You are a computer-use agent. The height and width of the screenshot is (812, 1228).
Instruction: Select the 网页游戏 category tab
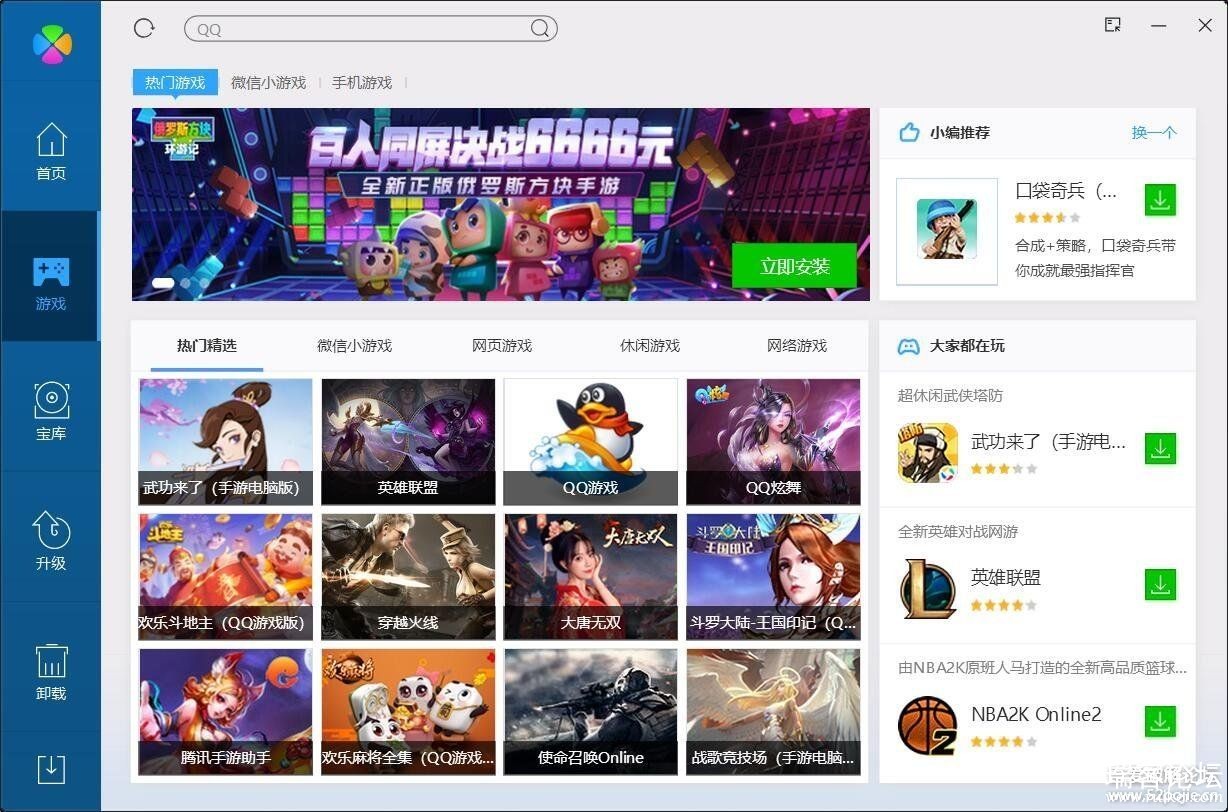(502, 346)
